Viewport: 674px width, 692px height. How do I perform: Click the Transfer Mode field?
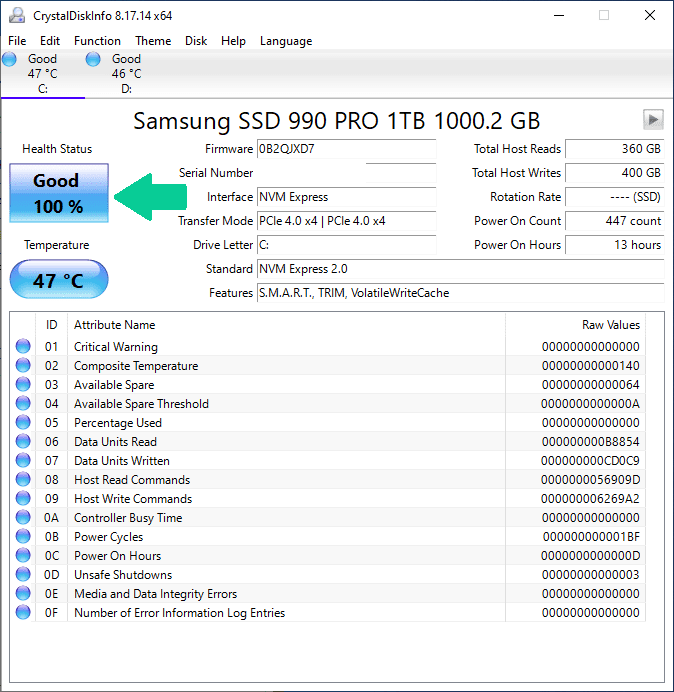click(x=346, y=221)
